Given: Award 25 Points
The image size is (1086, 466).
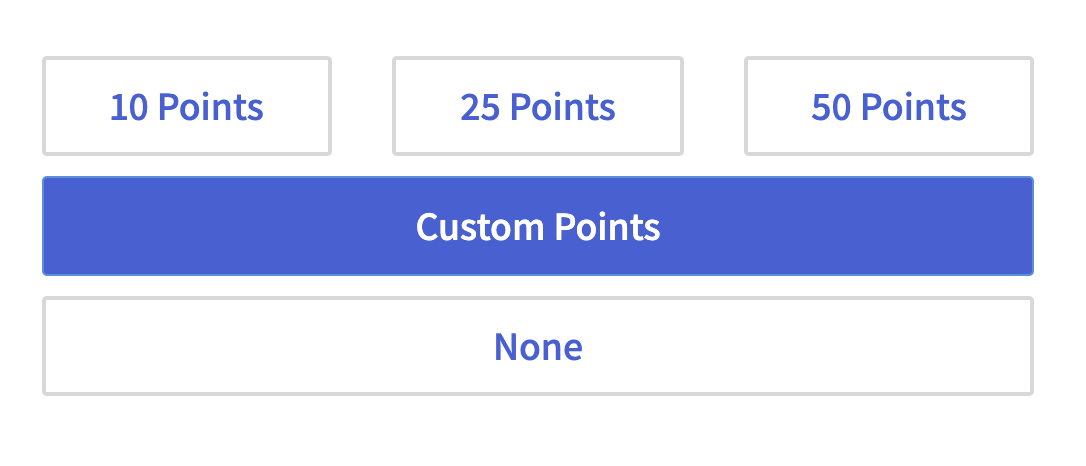Looking at the screenshot, I should coord(538,106).
